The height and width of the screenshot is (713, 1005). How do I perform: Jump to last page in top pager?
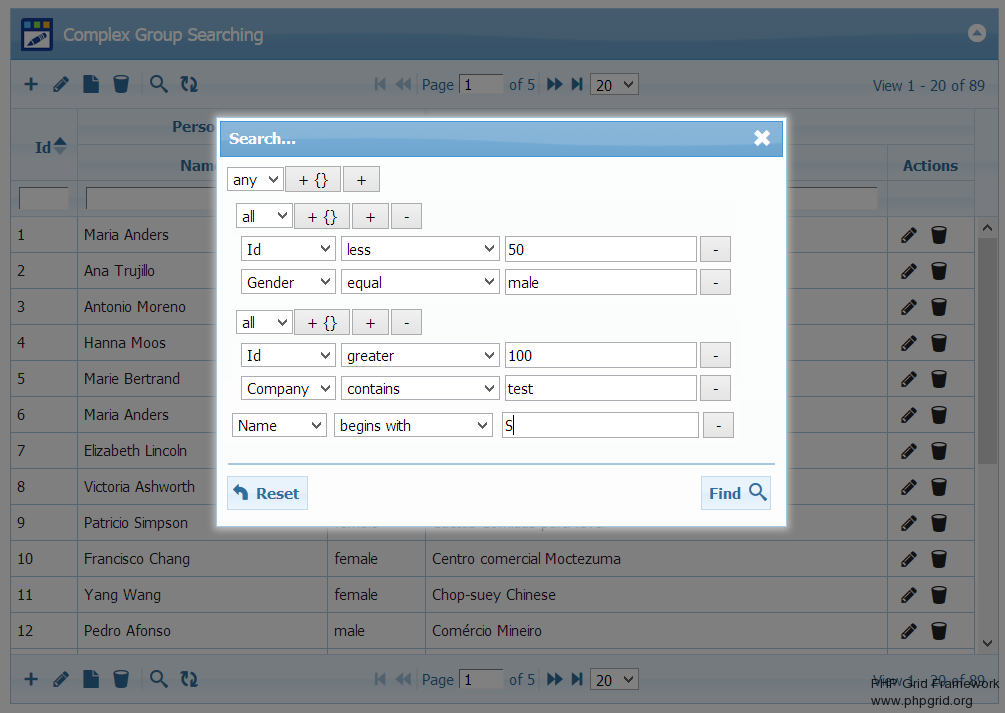577,85
